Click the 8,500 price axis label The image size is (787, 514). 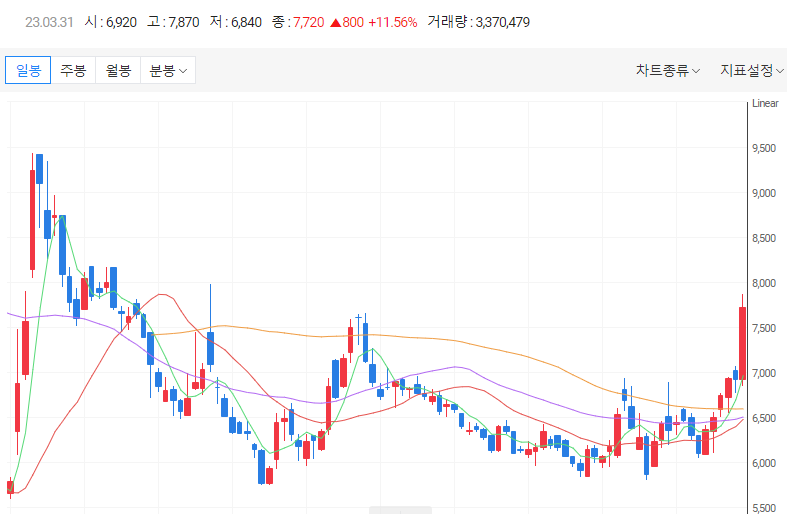coord(764,238)
